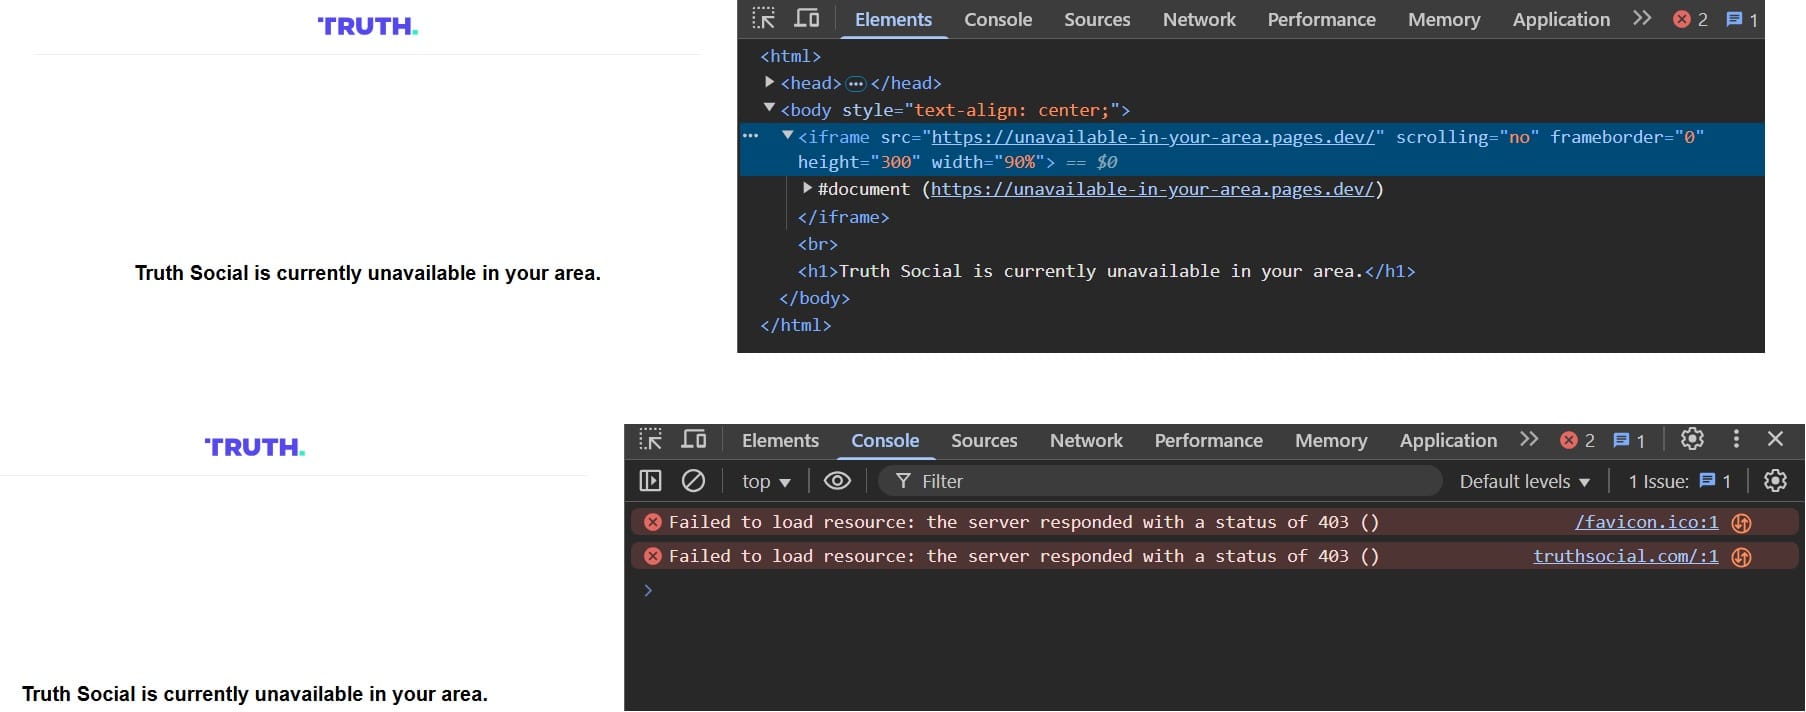The width and height of the screenshot is (1806, 712).
Task: Open #document unavailable-in-your-area URL link
Action: click(1153, 189)
